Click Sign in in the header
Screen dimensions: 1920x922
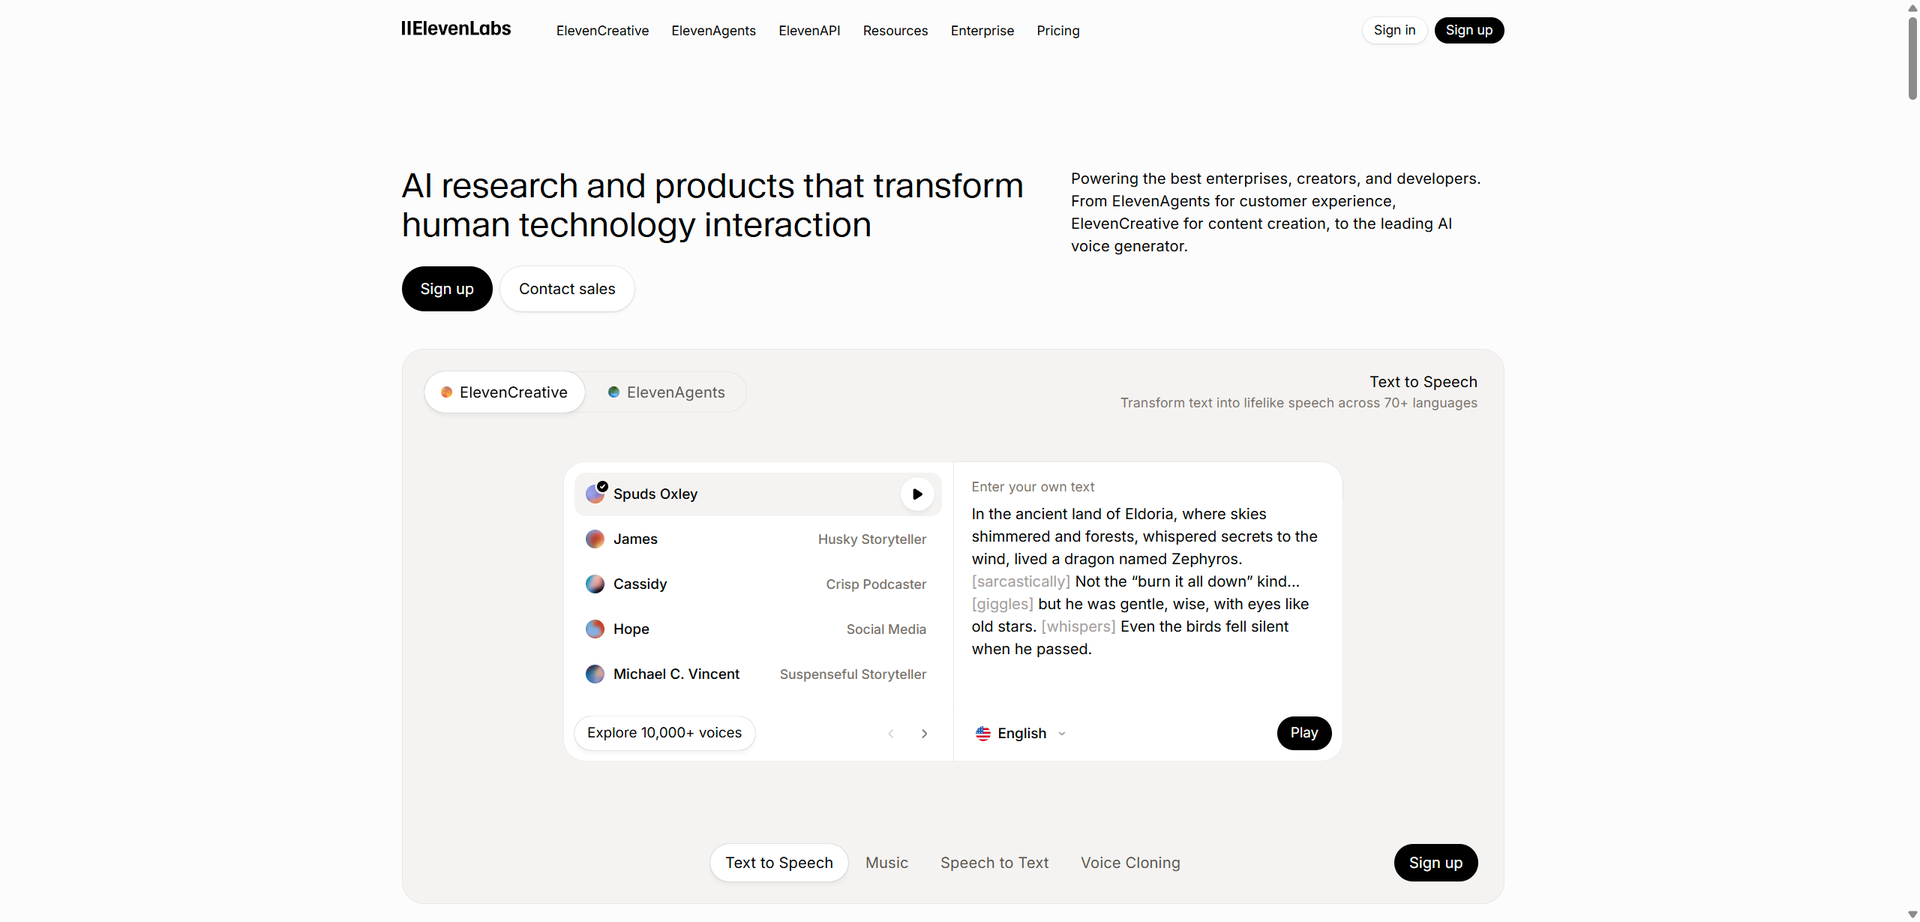click(1394, 30)
